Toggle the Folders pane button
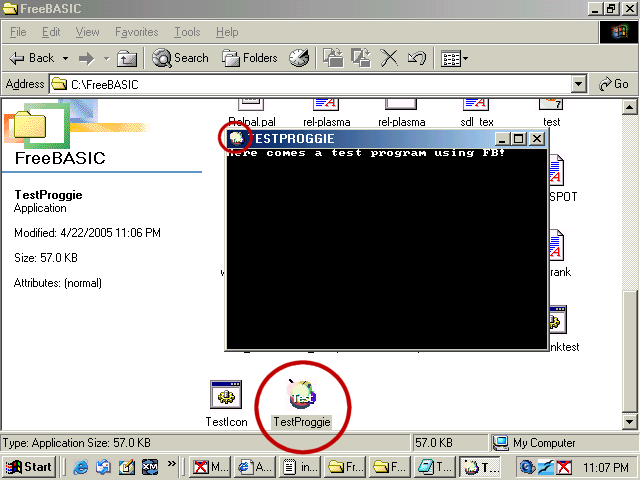This screenshot has width=640, height=480. click(250, 58)
